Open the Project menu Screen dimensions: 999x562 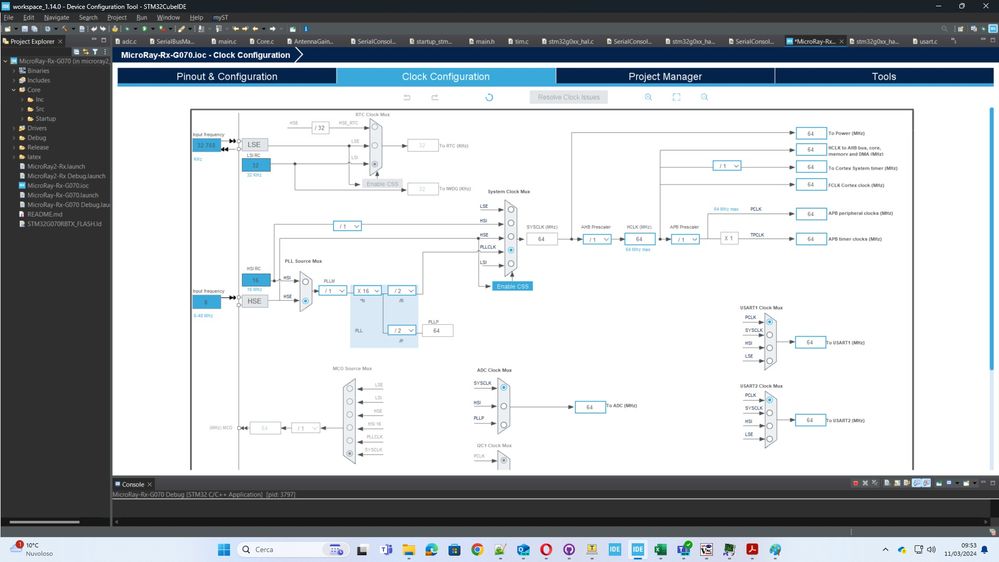pyautogui.click(x=117, y=17)
